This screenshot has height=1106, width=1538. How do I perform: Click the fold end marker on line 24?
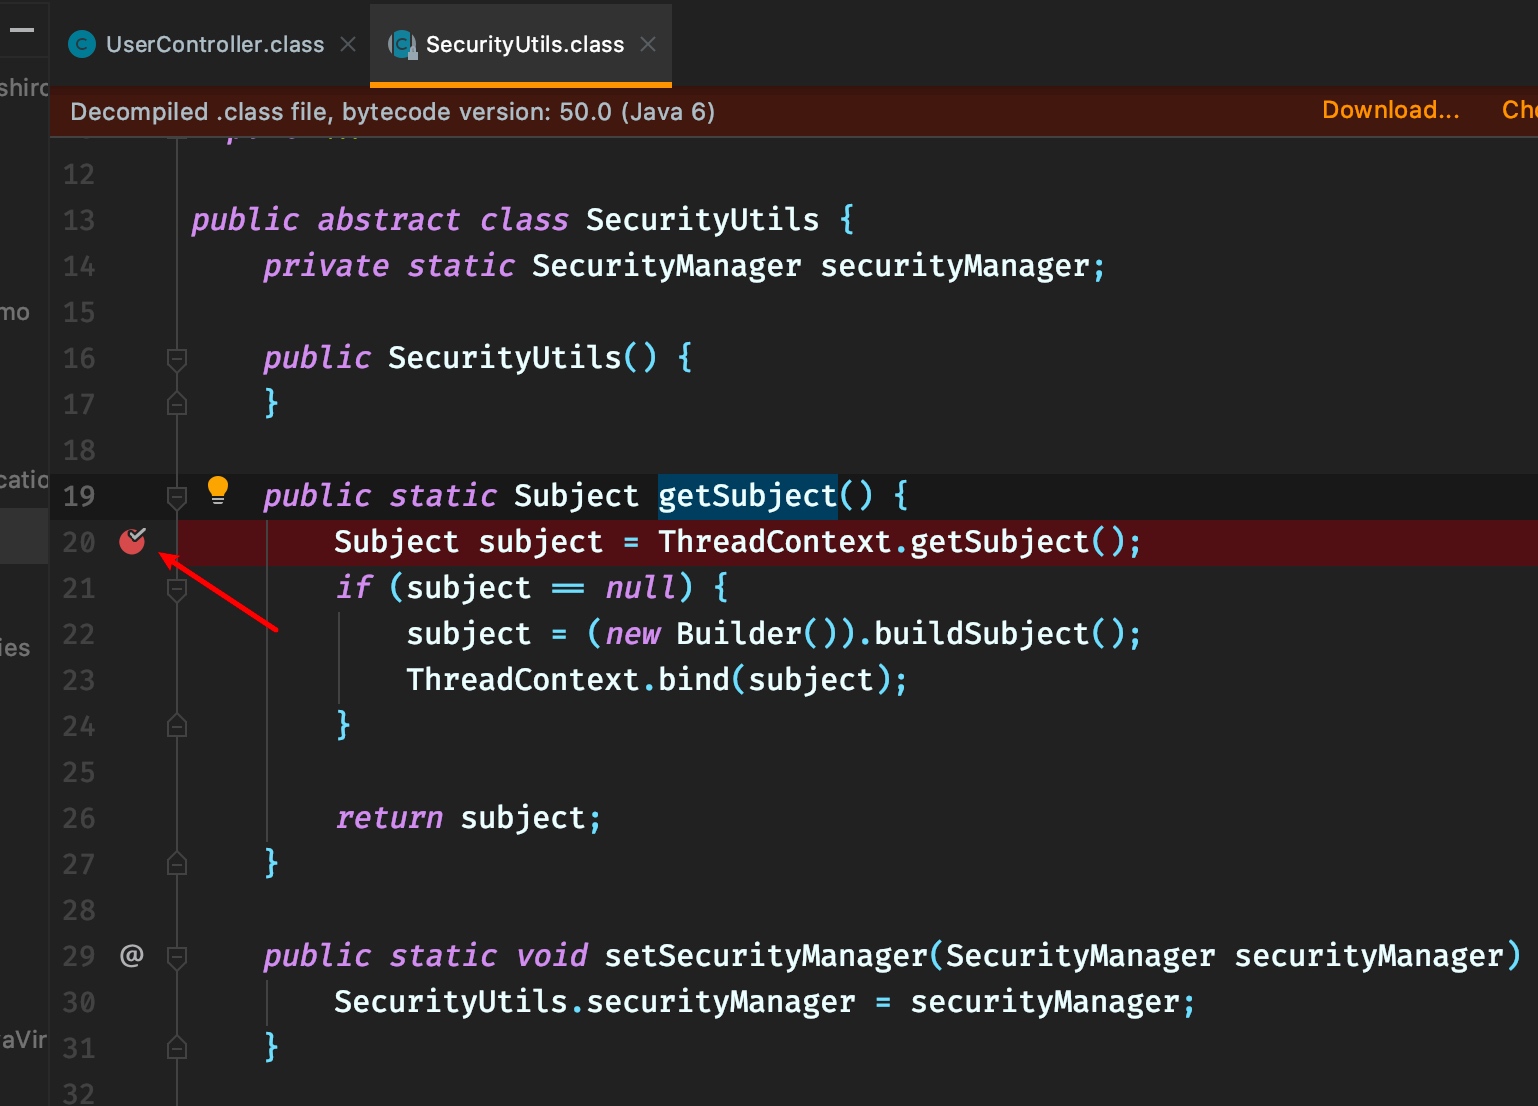pos(177,726)
